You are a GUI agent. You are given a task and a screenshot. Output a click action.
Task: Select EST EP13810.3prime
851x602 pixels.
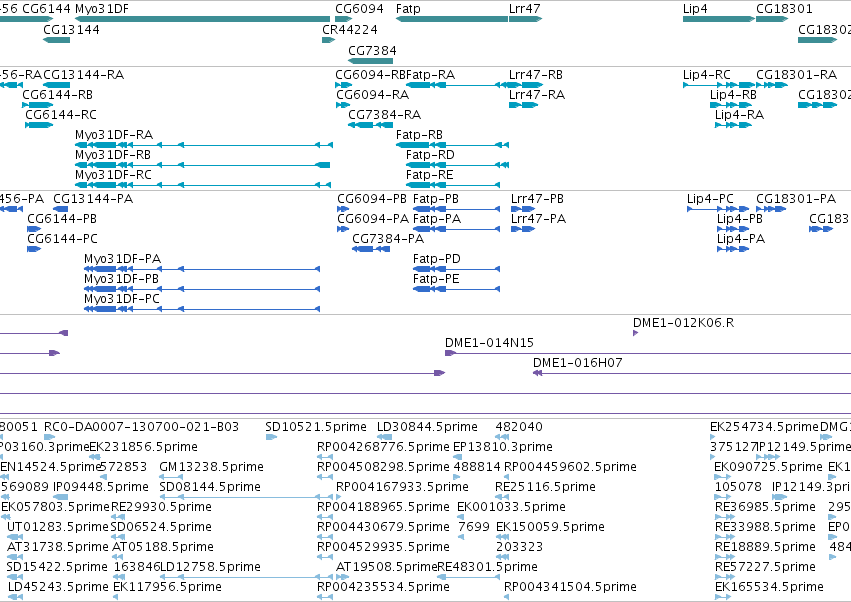(x=458, y=457)
